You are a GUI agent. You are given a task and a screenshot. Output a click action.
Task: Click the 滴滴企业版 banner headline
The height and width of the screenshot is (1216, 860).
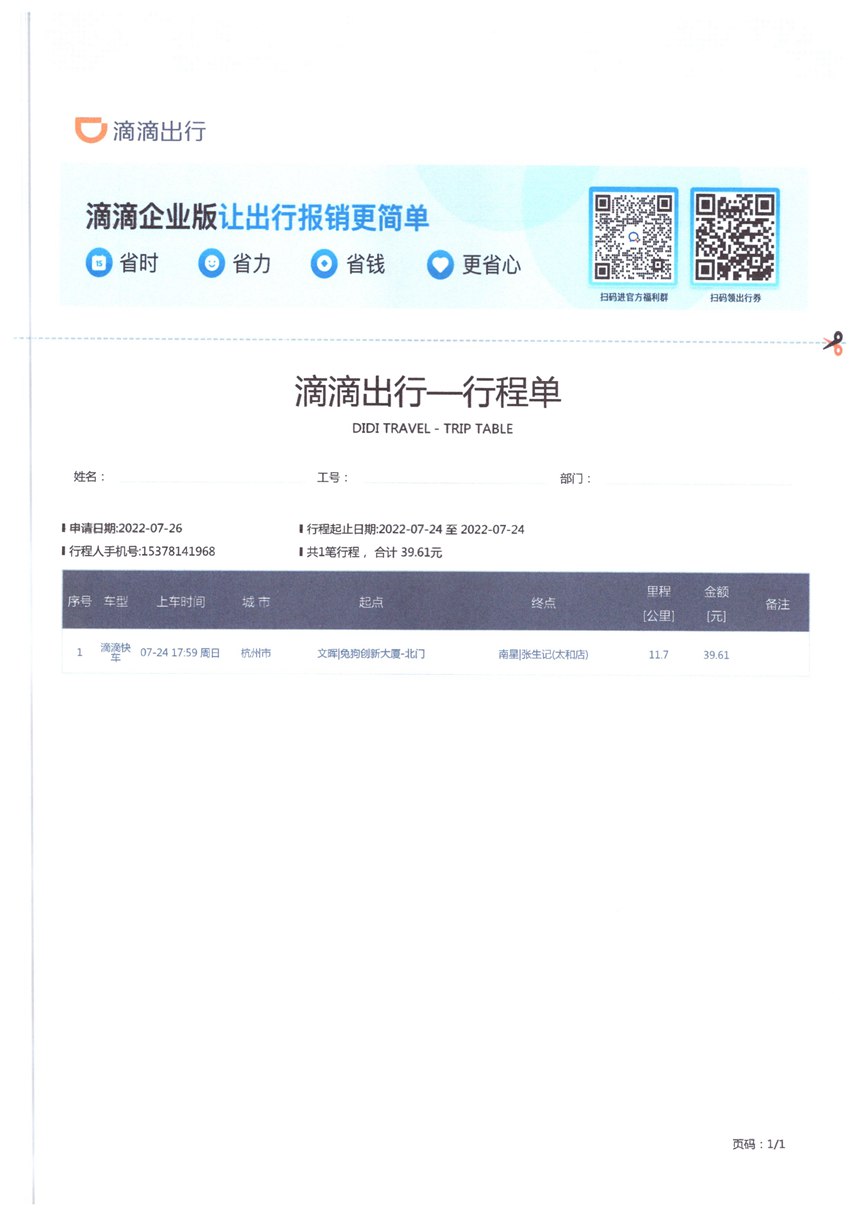tap(257, 217)
